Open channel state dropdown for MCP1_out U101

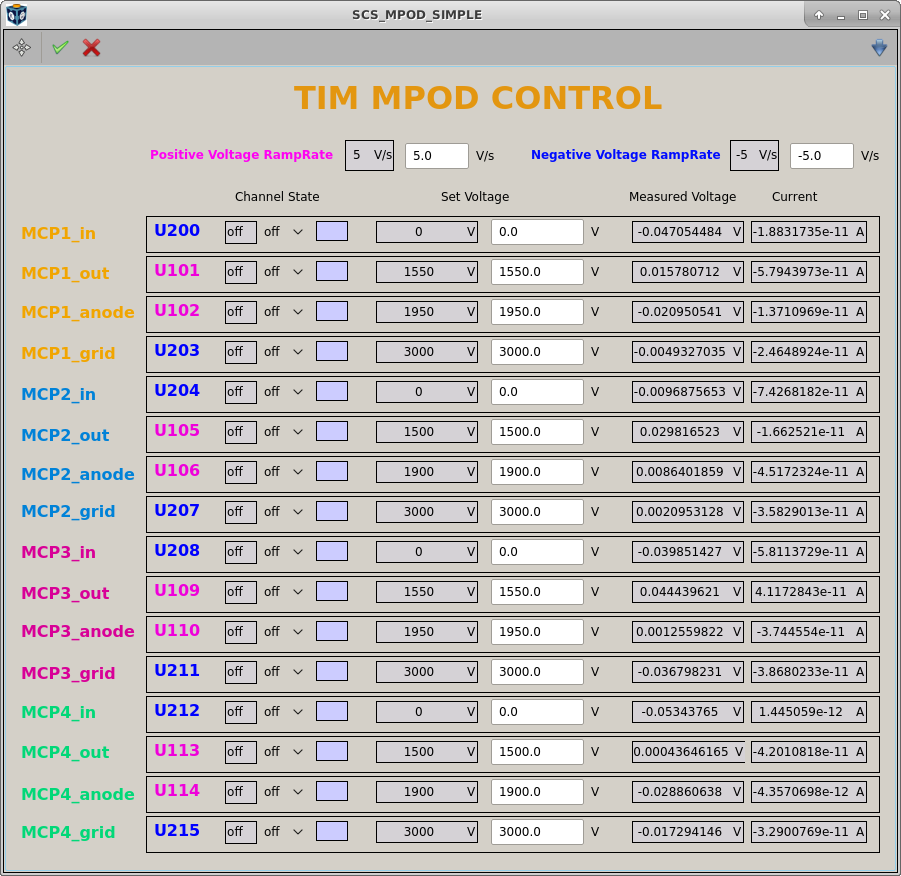[283, 271]
